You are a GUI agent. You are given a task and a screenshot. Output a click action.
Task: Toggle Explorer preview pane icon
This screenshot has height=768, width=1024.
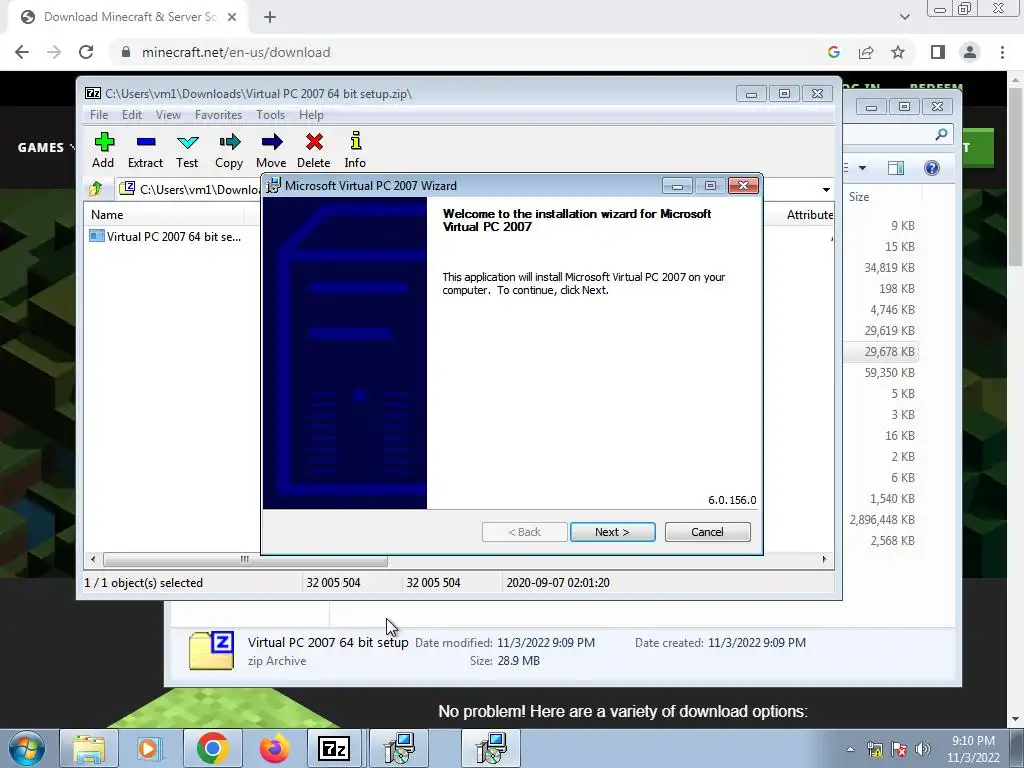(x=896, y=168)
